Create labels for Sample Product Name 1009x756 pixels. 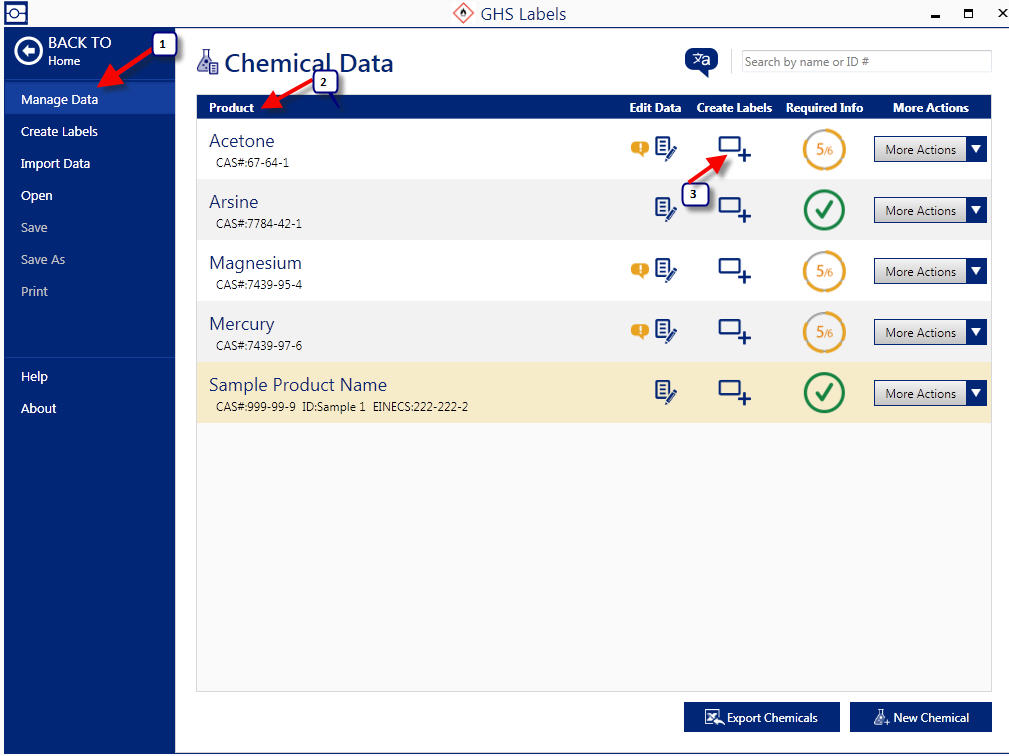click(734, 393)
